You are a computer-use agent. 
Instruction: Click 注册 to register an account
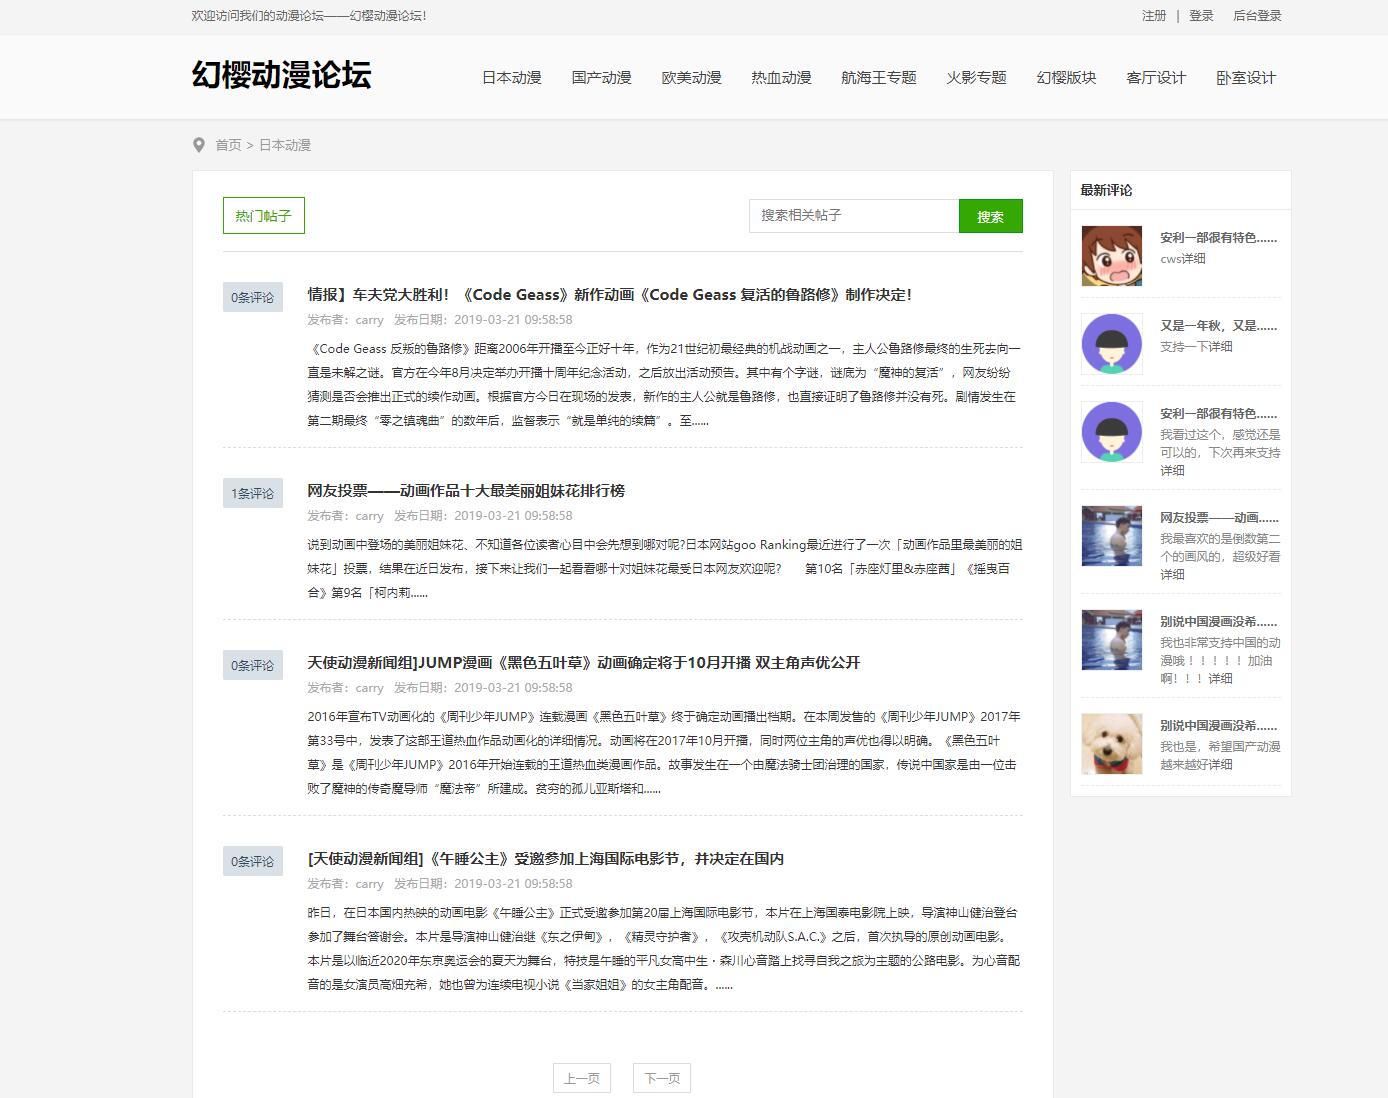(x=1152, y=16)
